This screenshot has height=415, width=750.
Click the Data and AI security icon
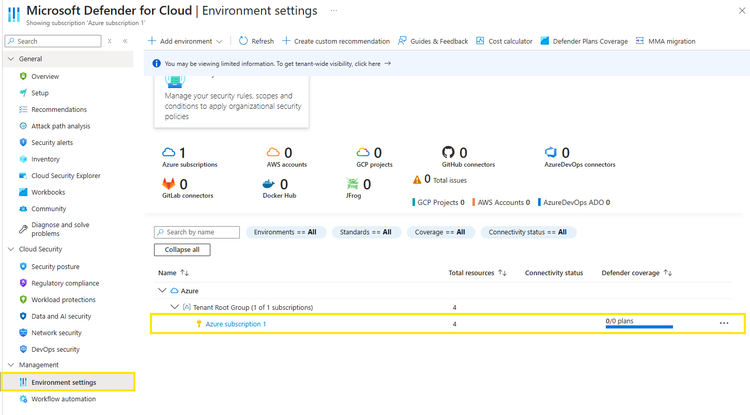click(x=23, y=316)
